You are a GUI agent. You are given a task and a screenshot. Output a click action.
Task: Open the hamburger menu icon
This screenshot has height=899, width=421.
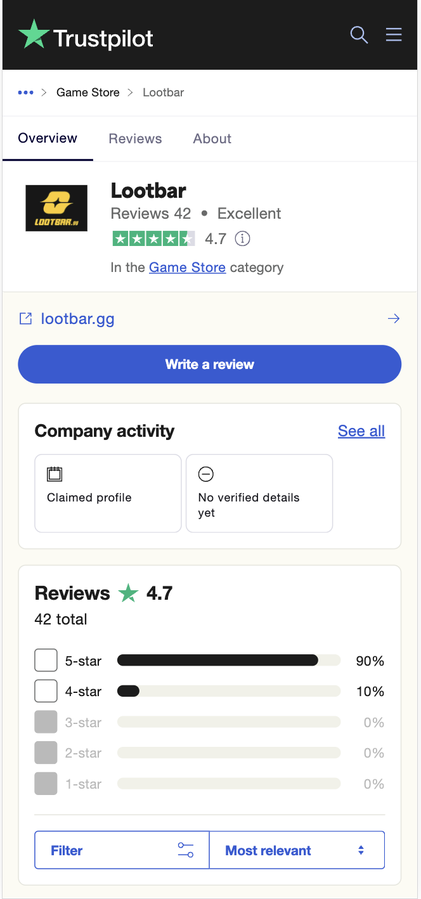click(393, 35)
